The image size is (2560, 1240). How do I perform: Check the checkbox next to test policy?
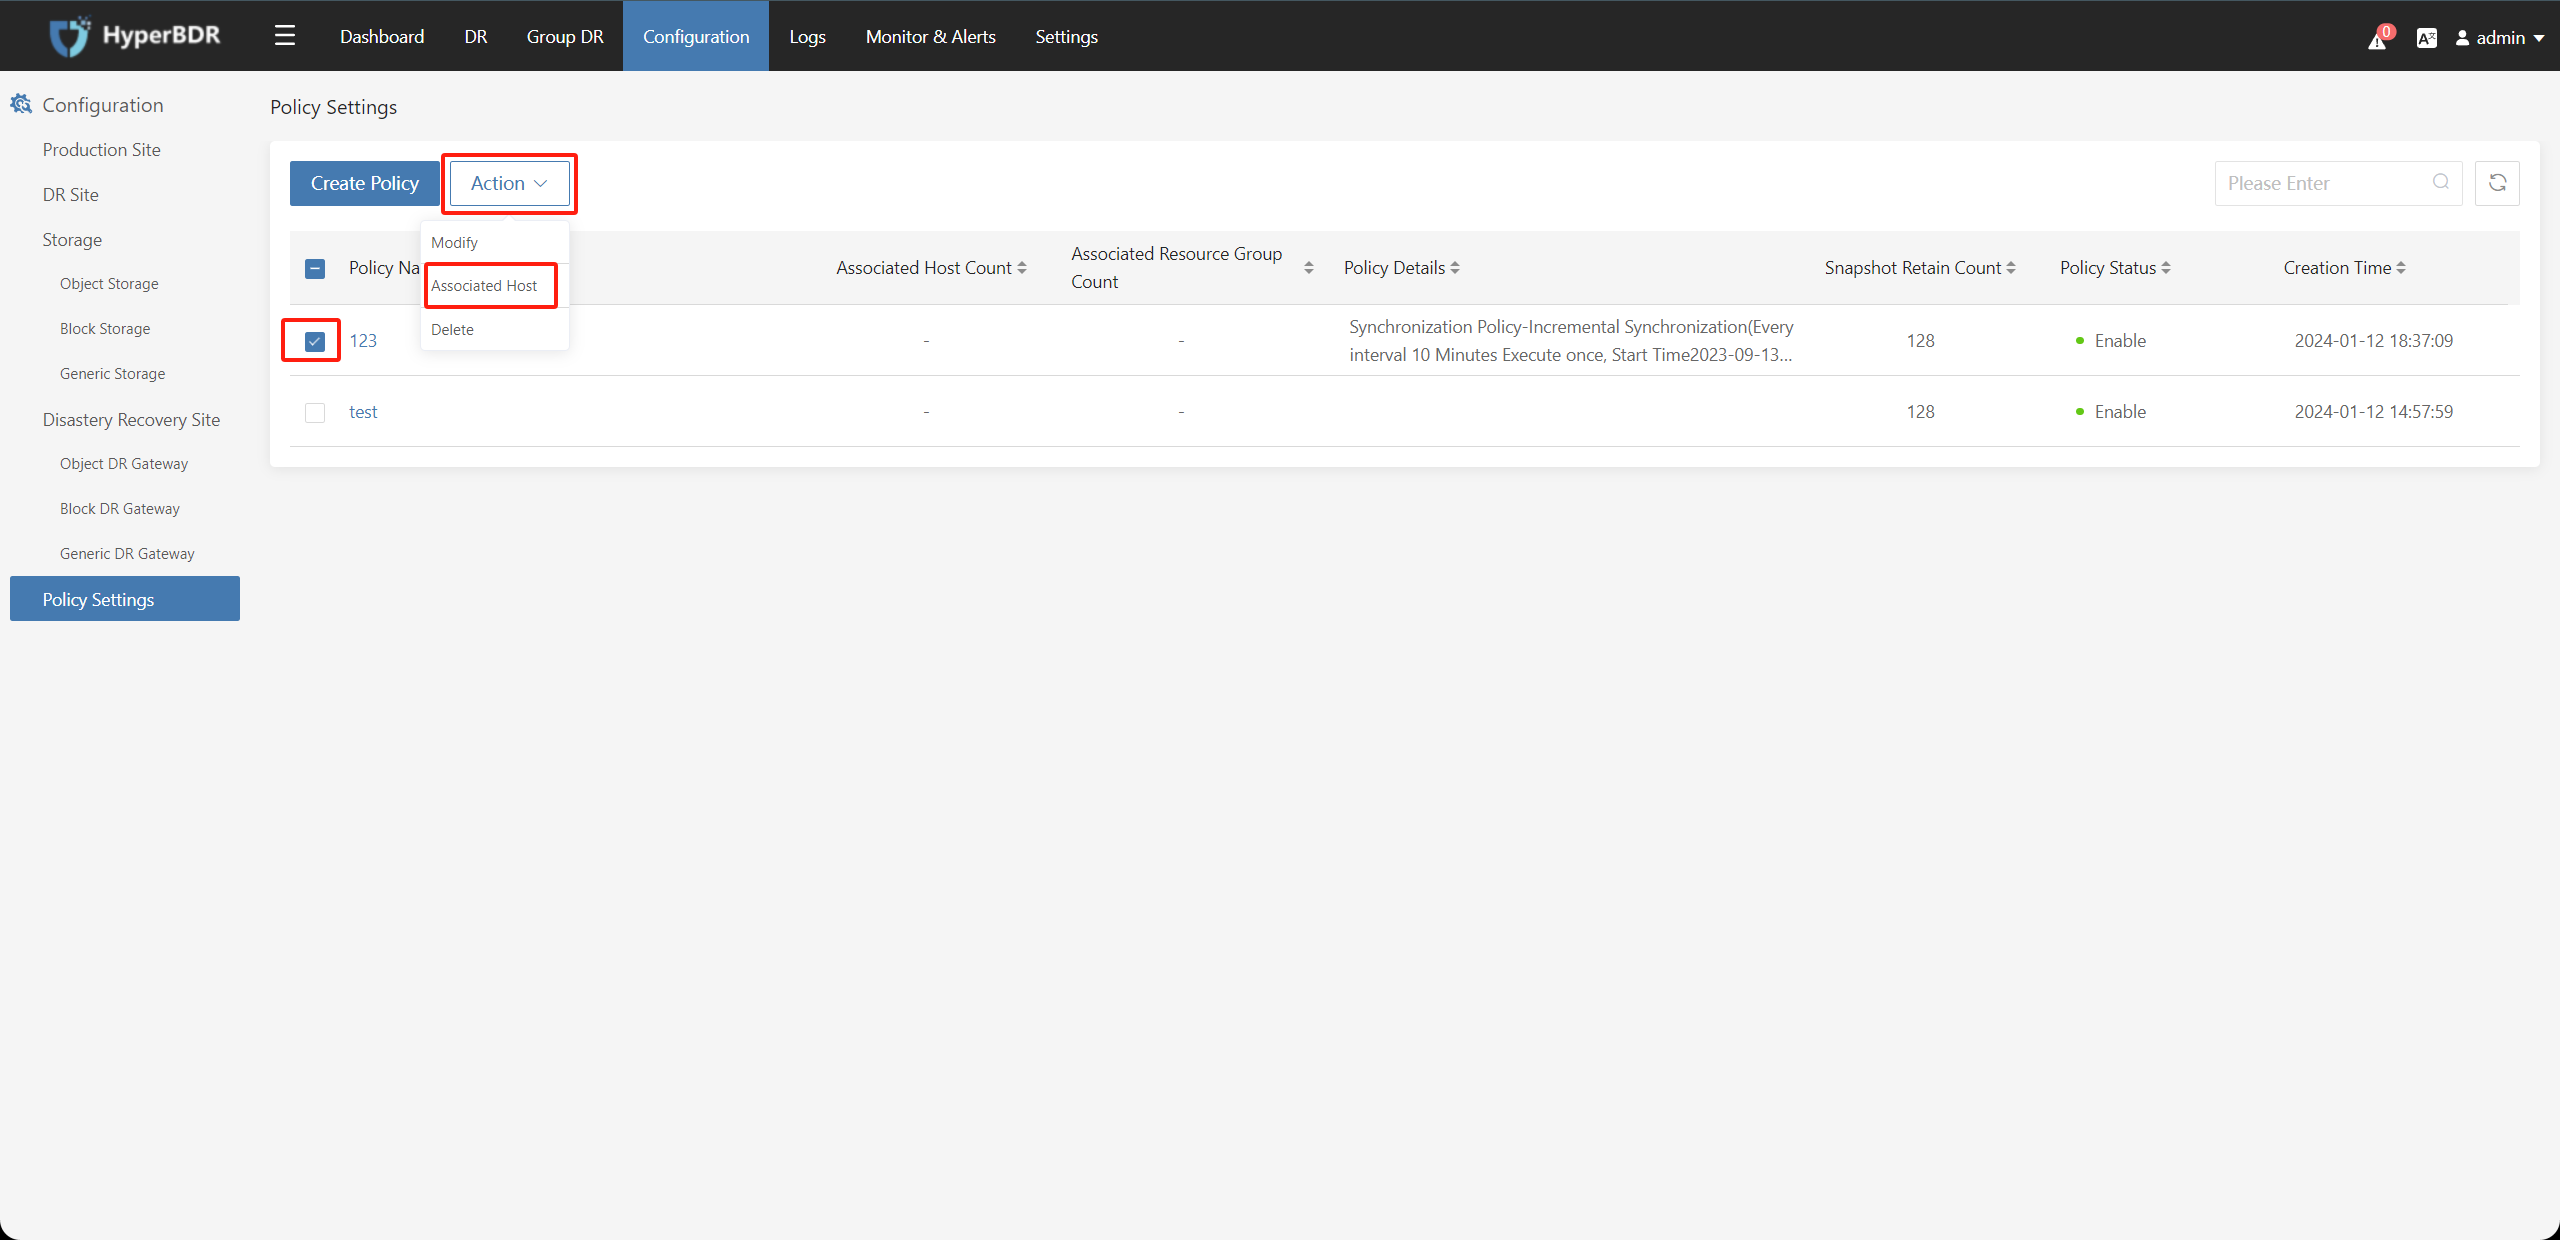[x=315, y=411]
